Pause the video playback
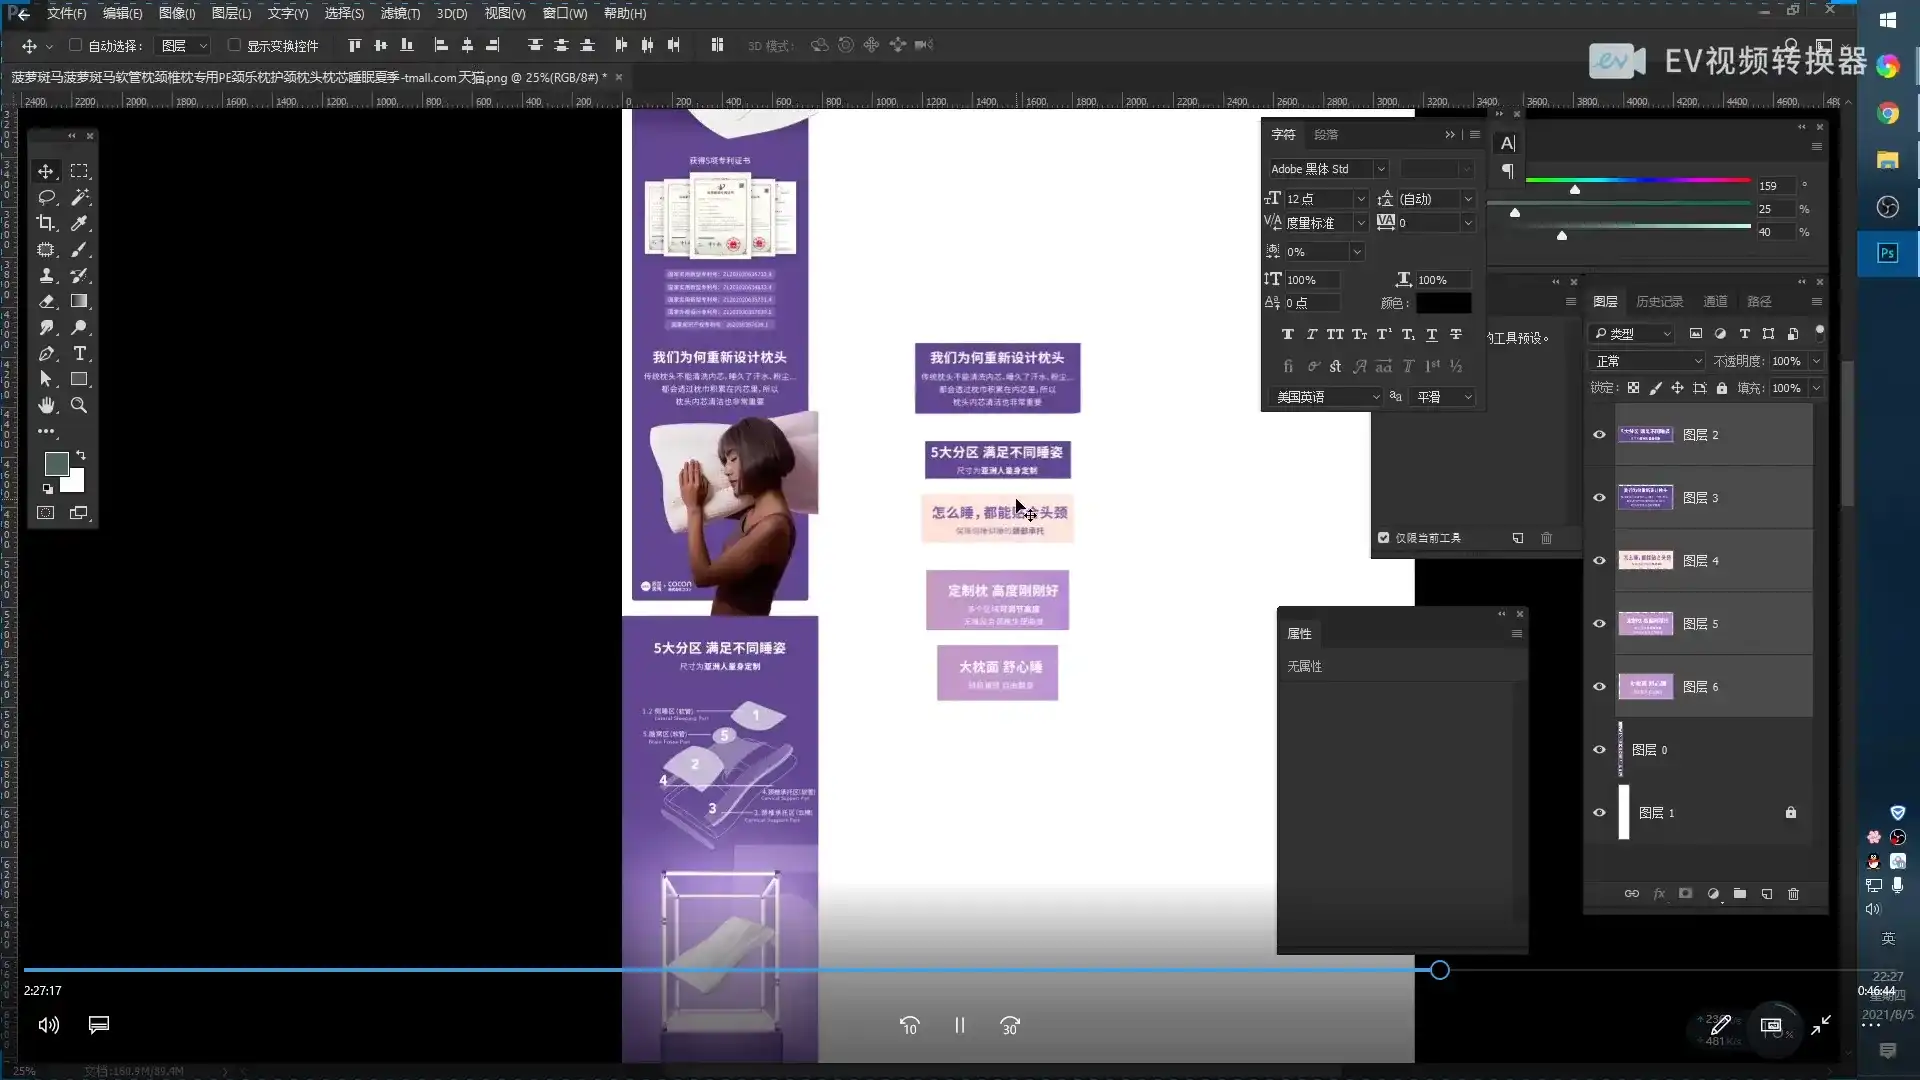Viewport: 1920px width, 1080px height. 959,1025
